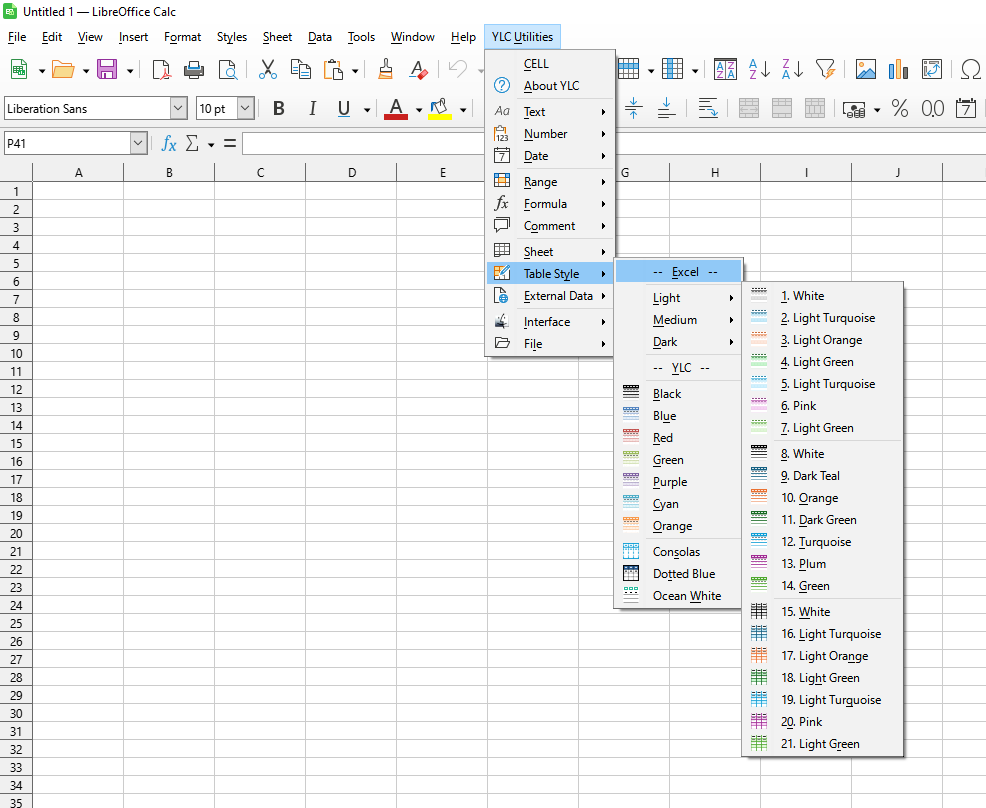Toggle italic formatting
This screenshot has width=986, height=808.
(313, 108)
